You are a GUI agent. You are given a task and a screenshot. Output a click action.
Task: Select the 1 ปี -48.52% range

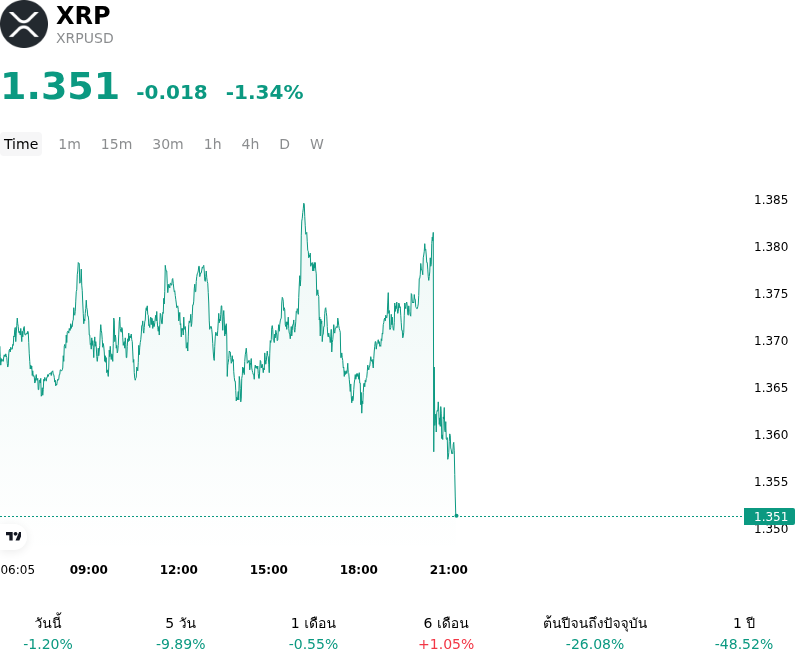[x=744, y=633]
